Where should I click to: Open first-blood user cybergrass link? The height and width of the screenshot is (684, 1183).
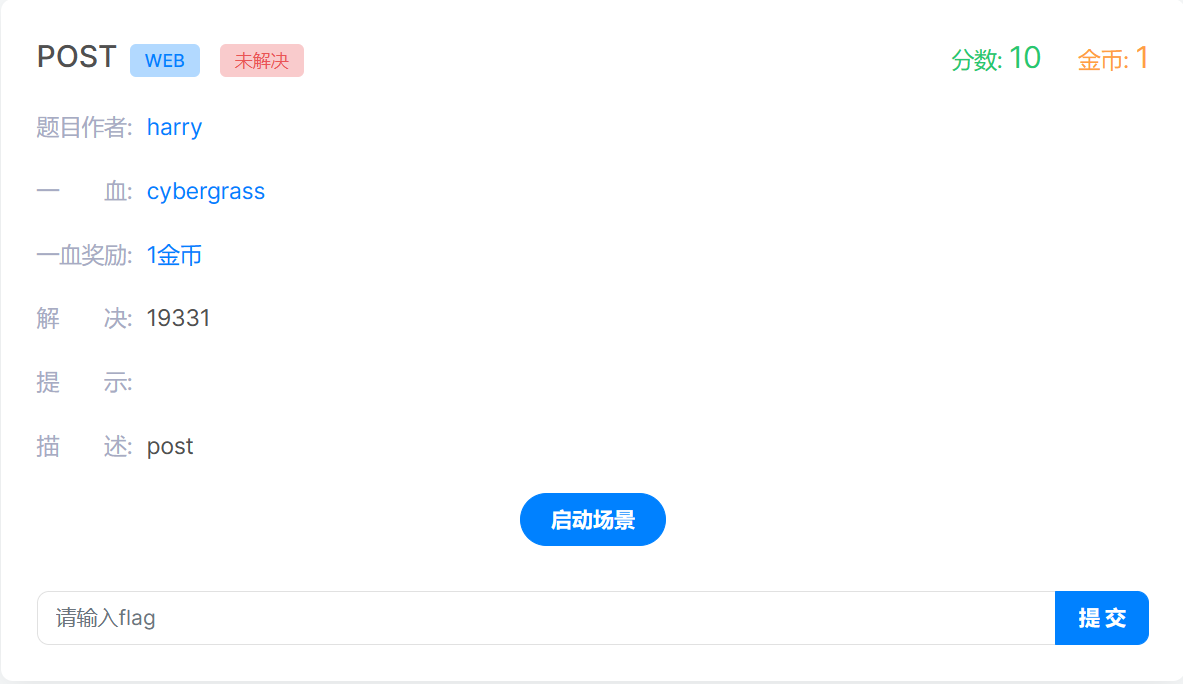click(x=205, y=192)
